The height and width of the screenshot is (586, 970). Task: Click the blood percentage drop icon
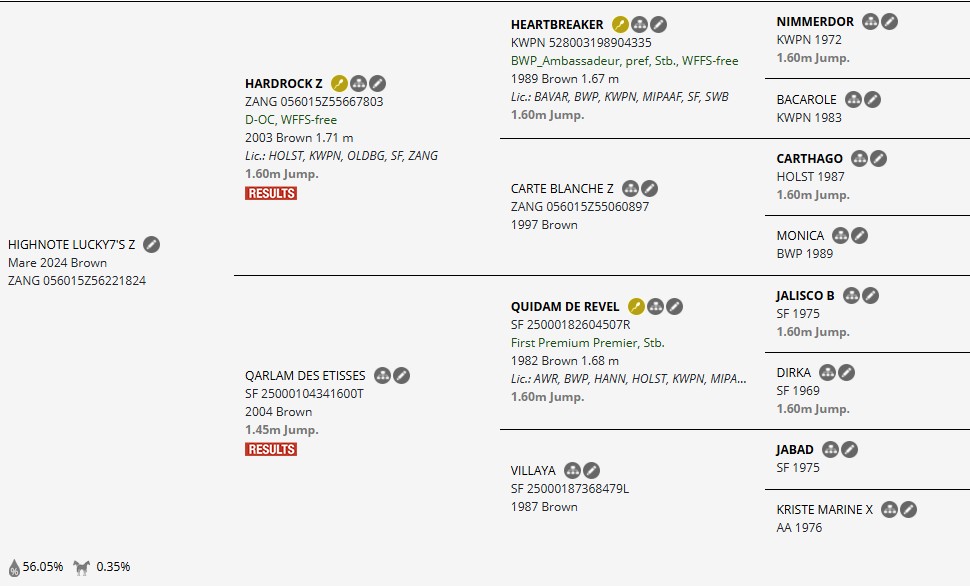click(x=14, y=567)
